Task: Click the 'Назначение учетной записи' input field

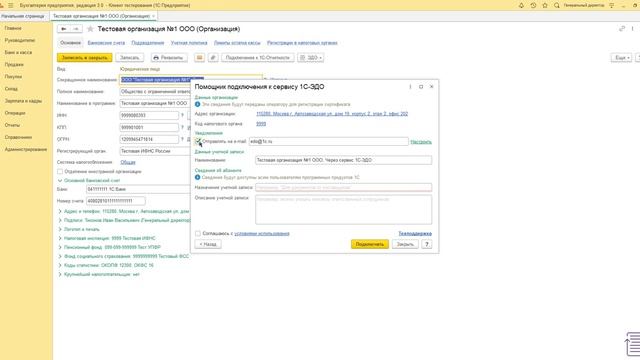Action: point(344,188)
